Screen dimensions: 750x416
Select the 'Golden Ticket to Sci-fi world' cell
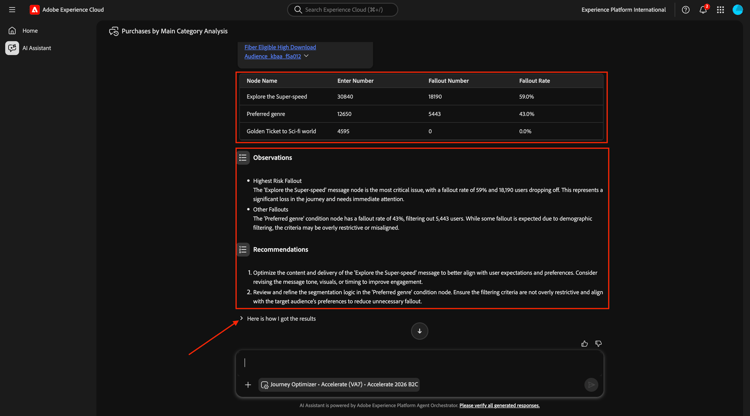pyautogui.click(x=281, y=131)
